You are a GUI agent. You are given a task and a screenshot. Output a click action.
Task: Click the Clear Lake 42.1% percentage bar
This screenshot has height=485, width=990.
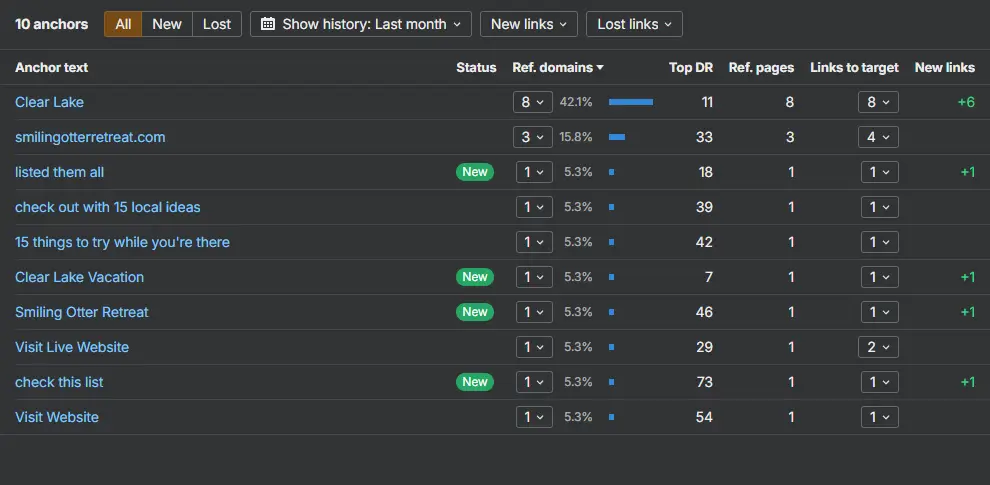631,102
